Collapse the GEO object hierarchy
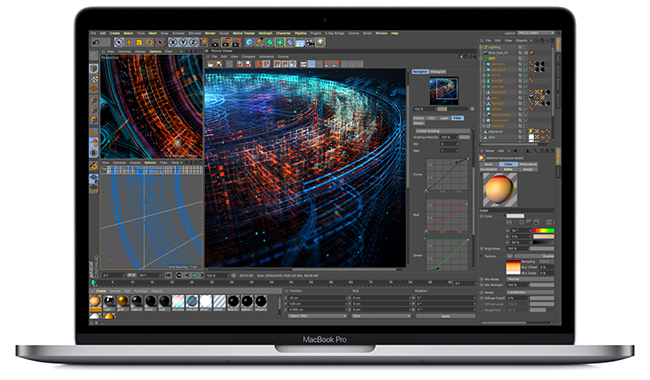The height and width of the screenshot is (380, 650). 482,58
